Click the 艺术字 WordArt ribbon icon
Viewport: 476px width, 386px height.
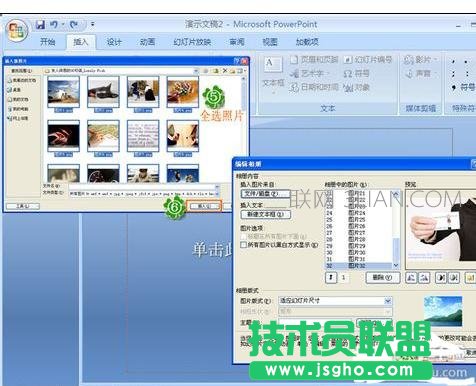click(x=309, y=73)
